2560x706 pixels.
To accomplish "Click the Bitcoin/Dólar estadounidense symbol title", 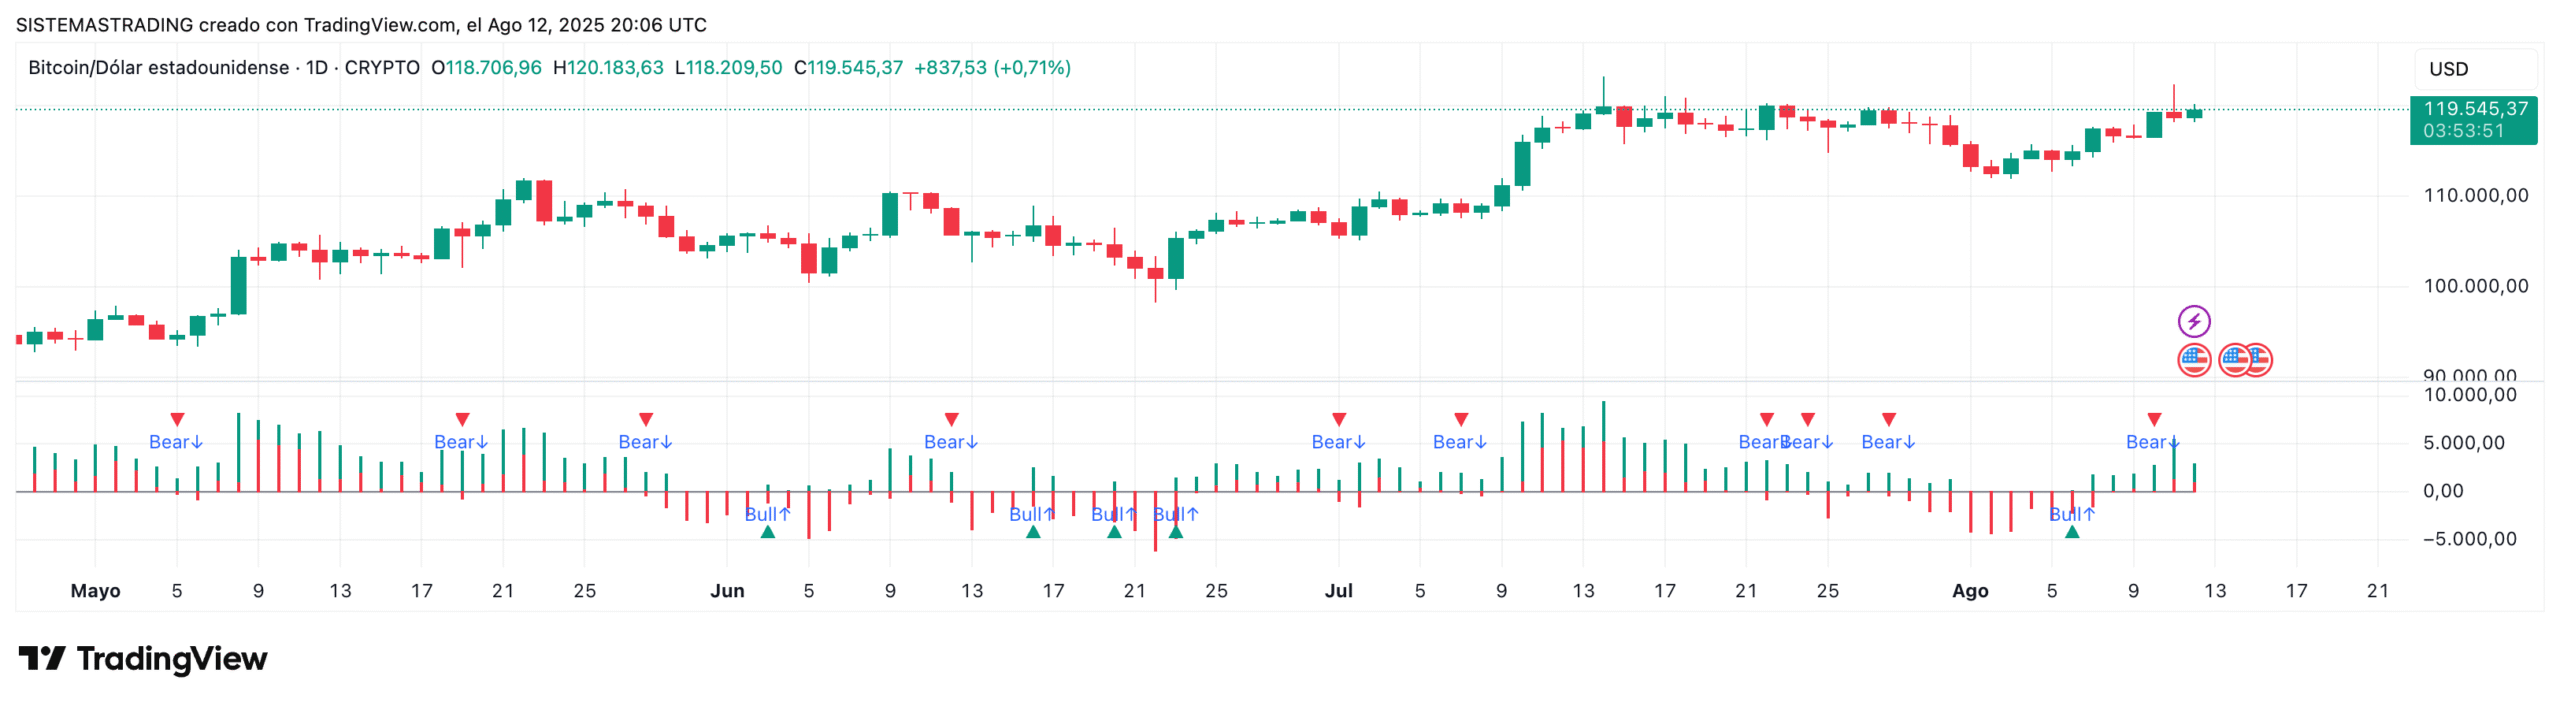I will point(158,68).
